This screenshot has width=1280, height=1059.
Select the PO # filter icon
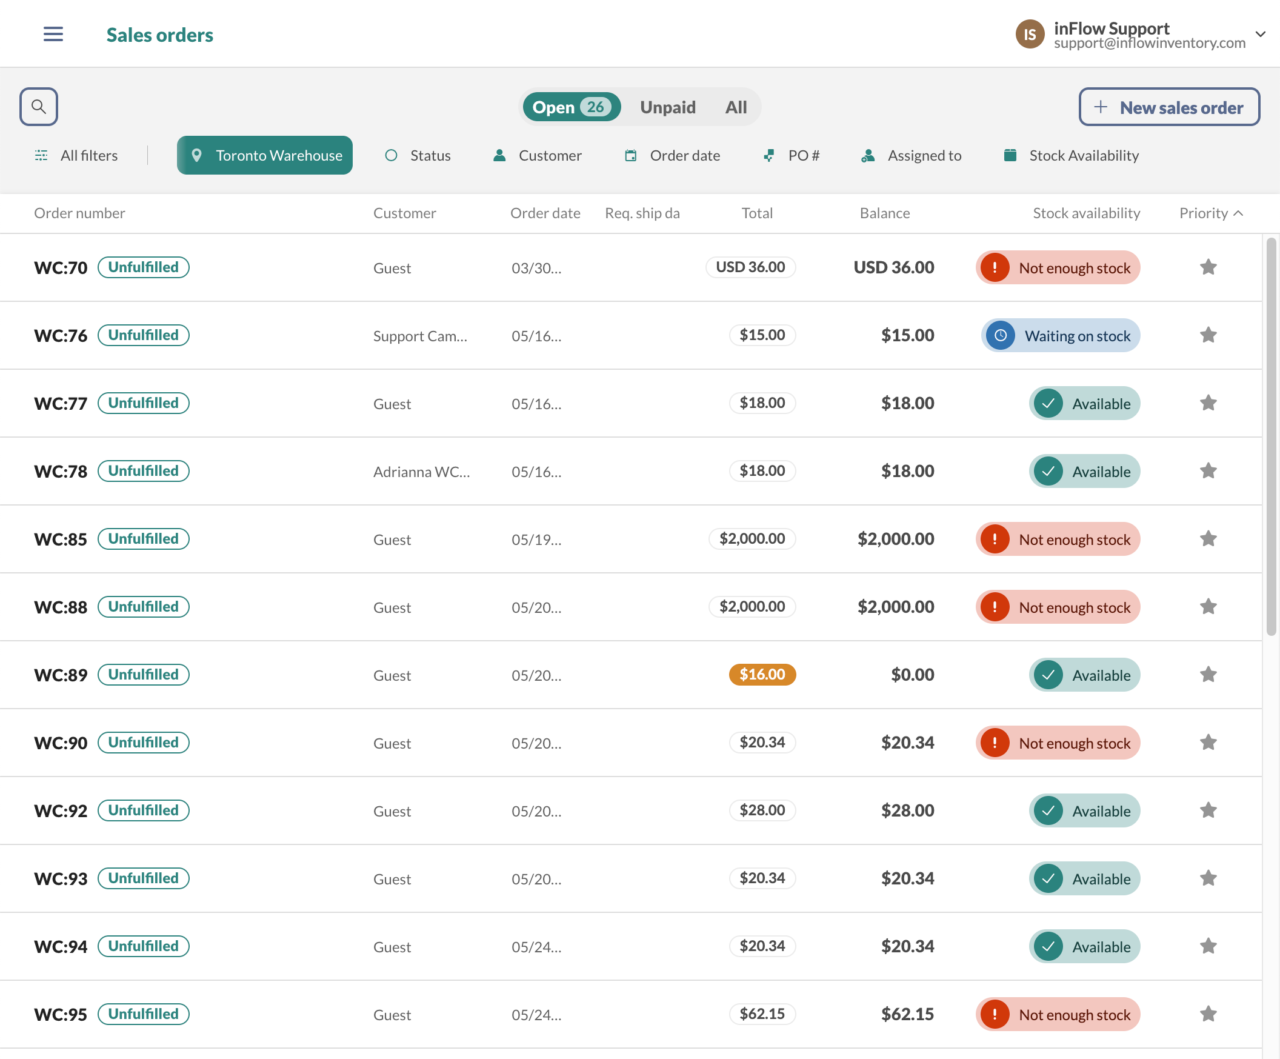tap(768, 155)
